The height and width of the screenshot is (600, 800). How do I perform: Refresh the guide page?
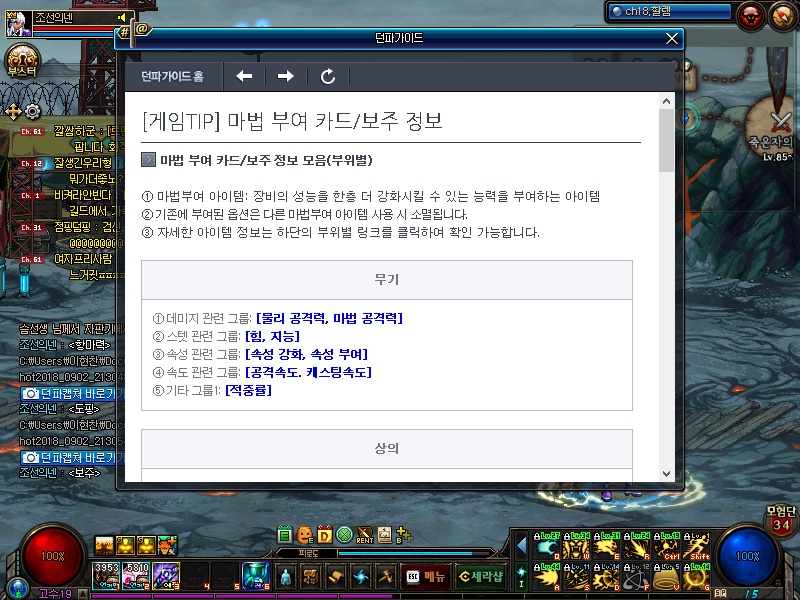(x=327, y=76)
